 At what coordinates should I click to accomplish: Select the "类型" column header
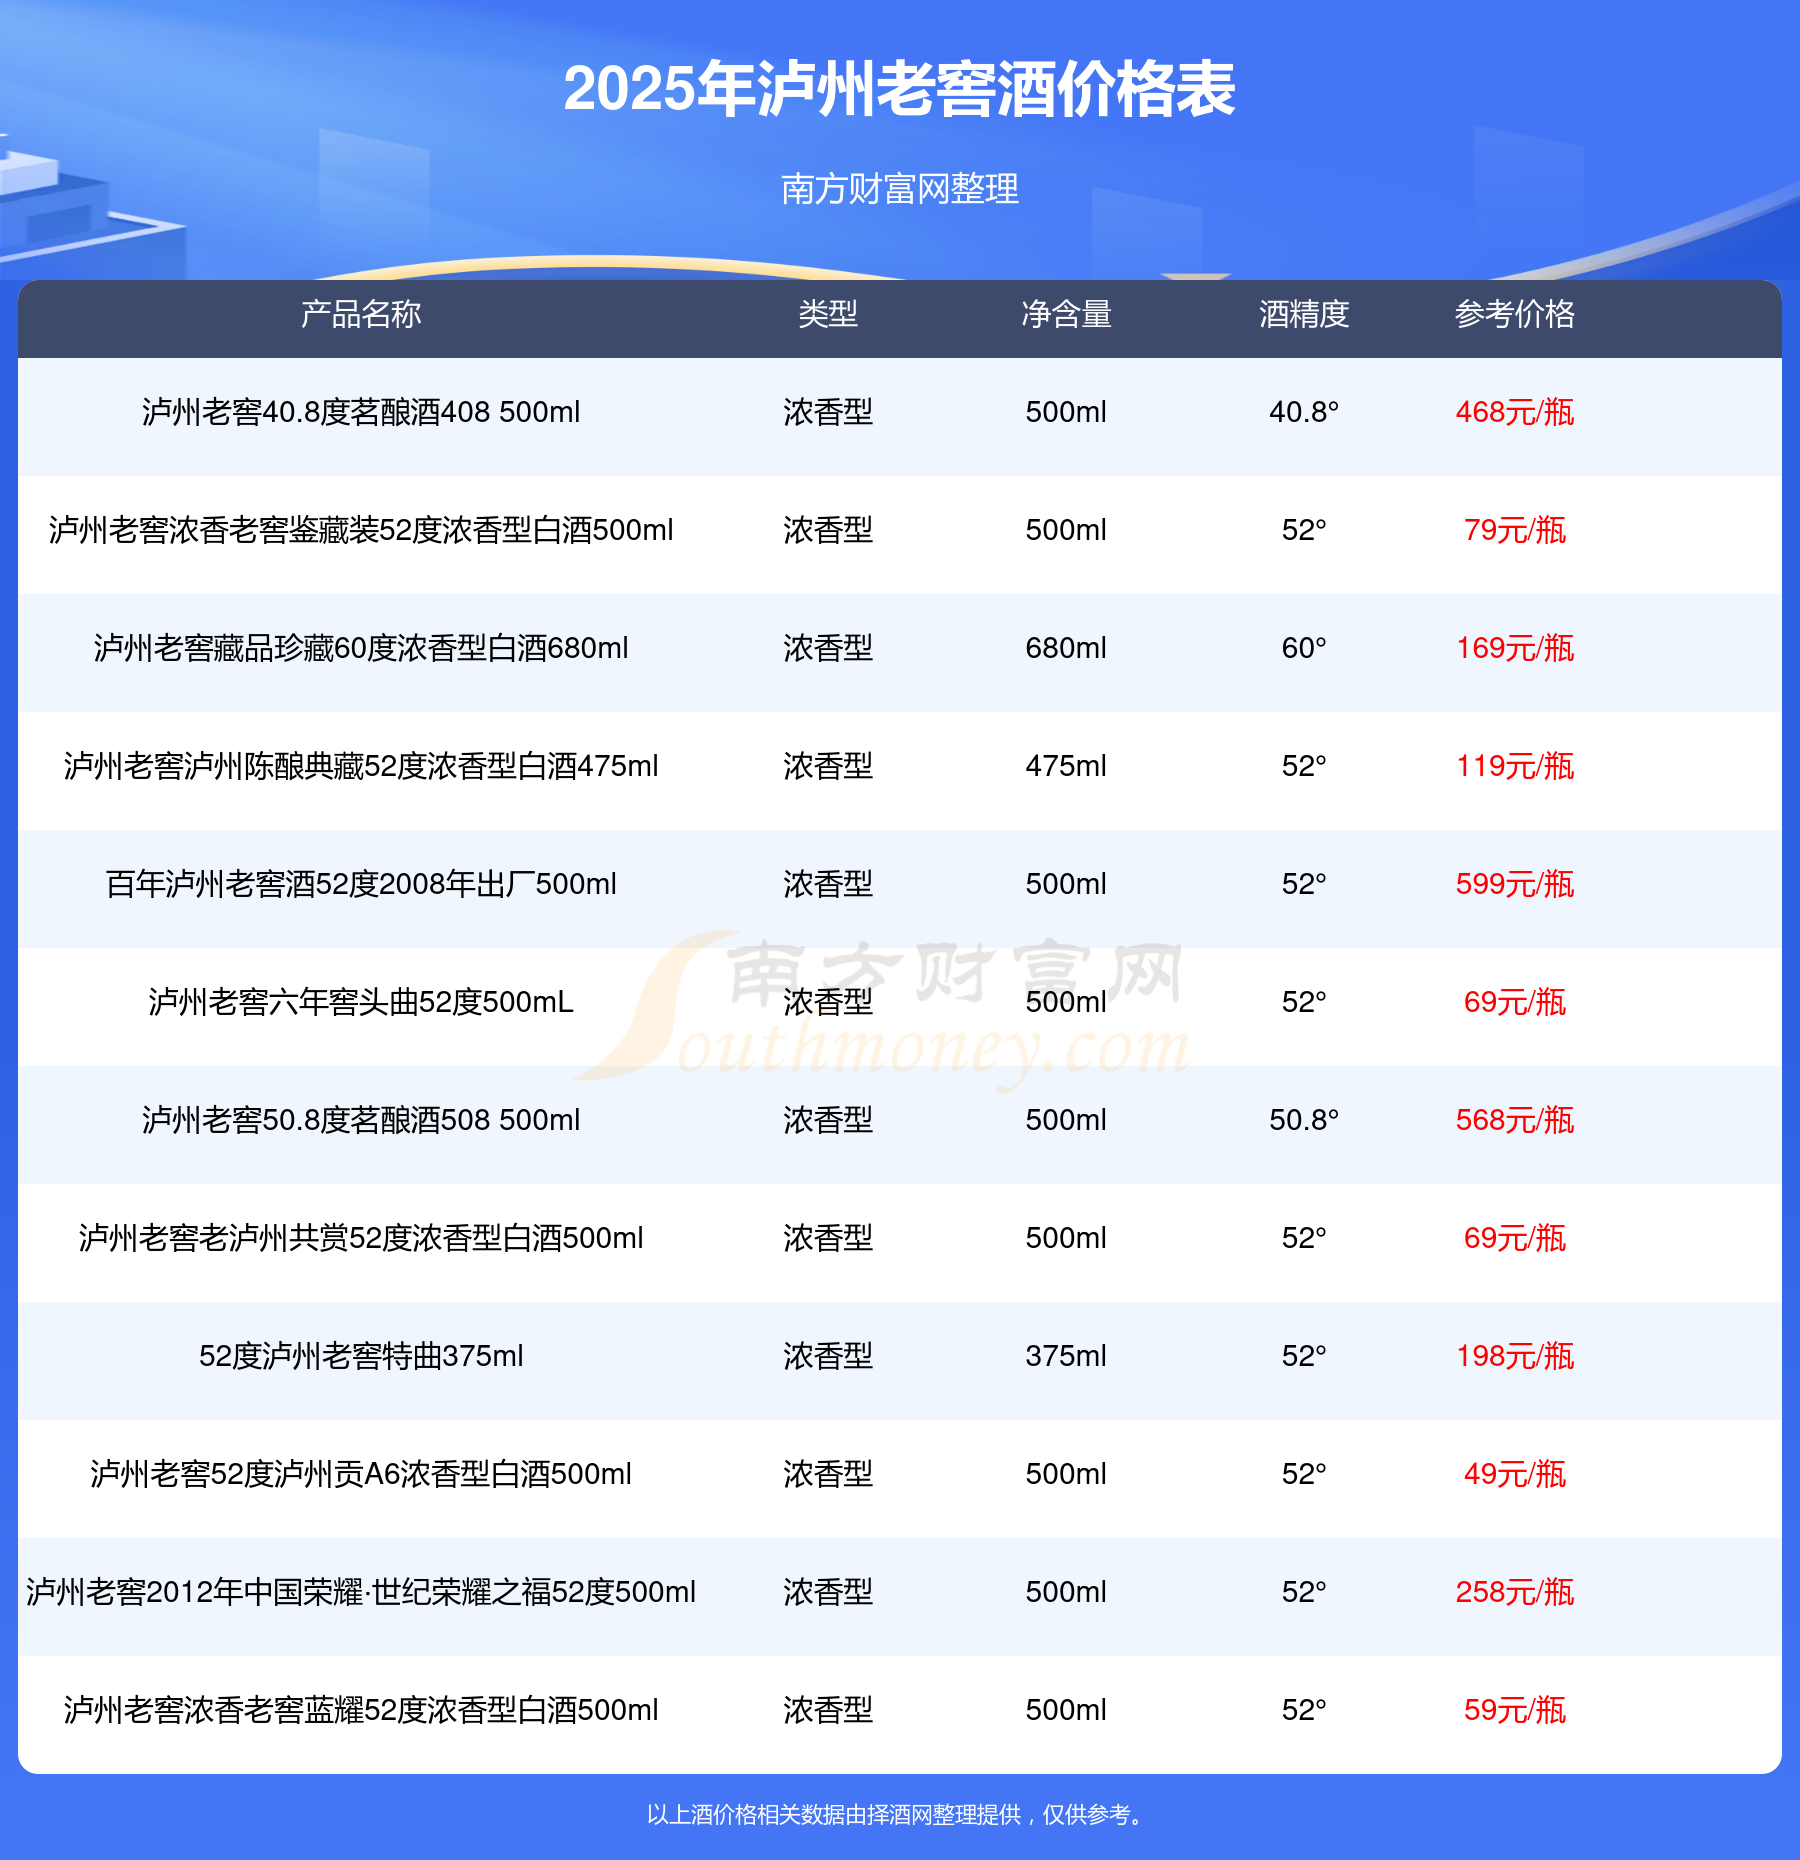(828, 314)
